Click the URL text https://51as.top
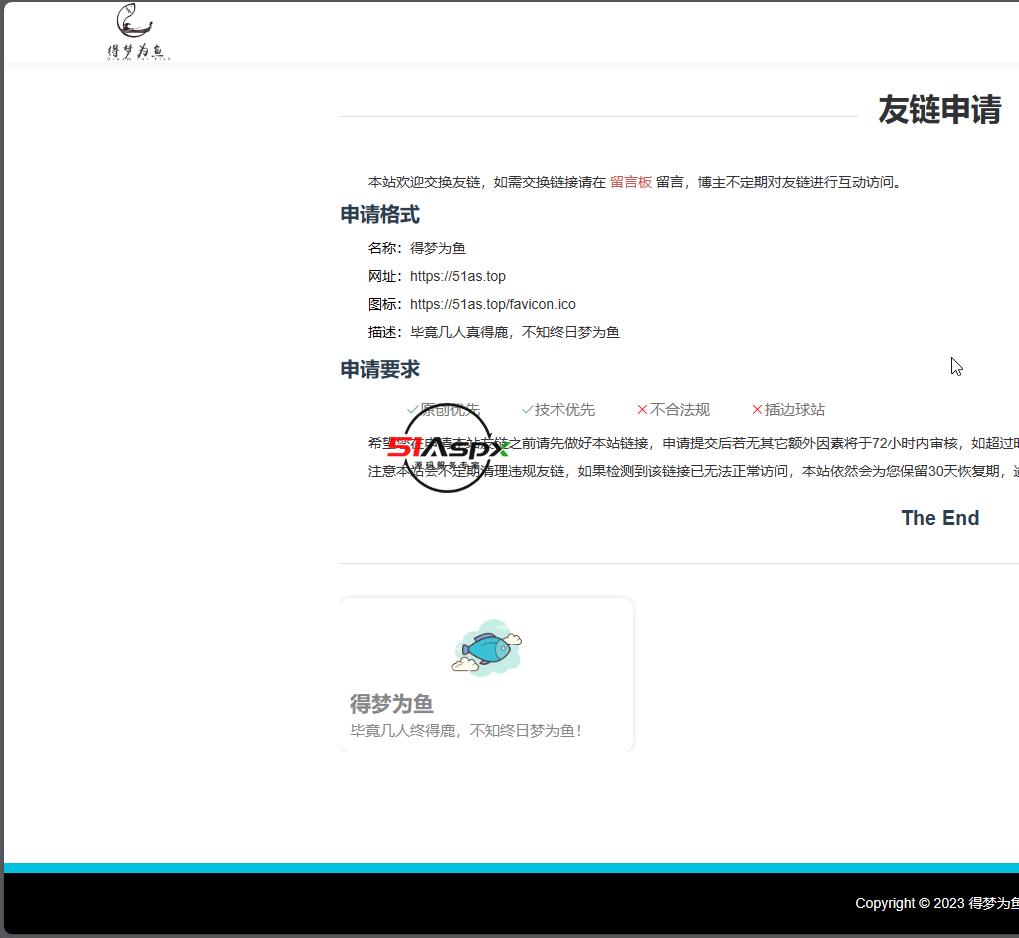1019x938 pixels. click(x=458, y=276)
